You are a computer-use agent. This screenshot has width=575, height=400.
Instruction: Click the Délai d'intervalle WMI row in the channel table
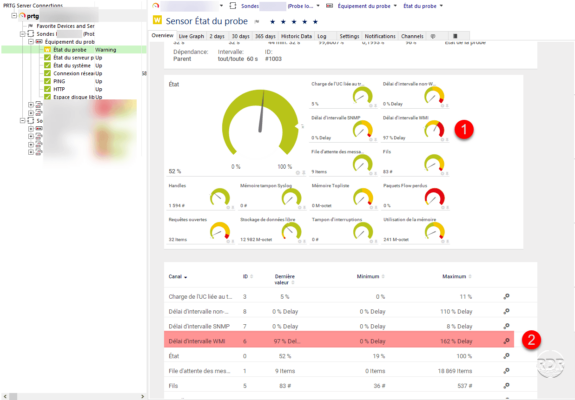click(339, 341)
